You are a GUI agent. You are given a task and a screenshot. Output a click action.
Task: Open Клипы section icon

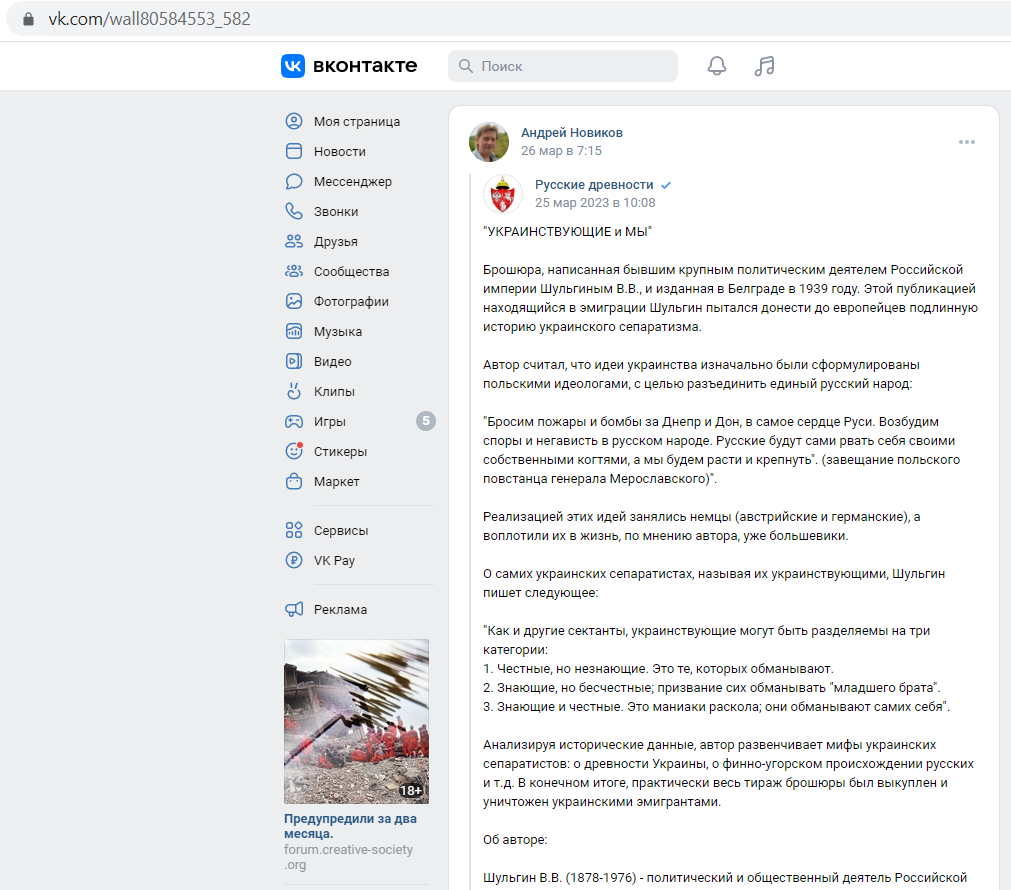[294, 391]
